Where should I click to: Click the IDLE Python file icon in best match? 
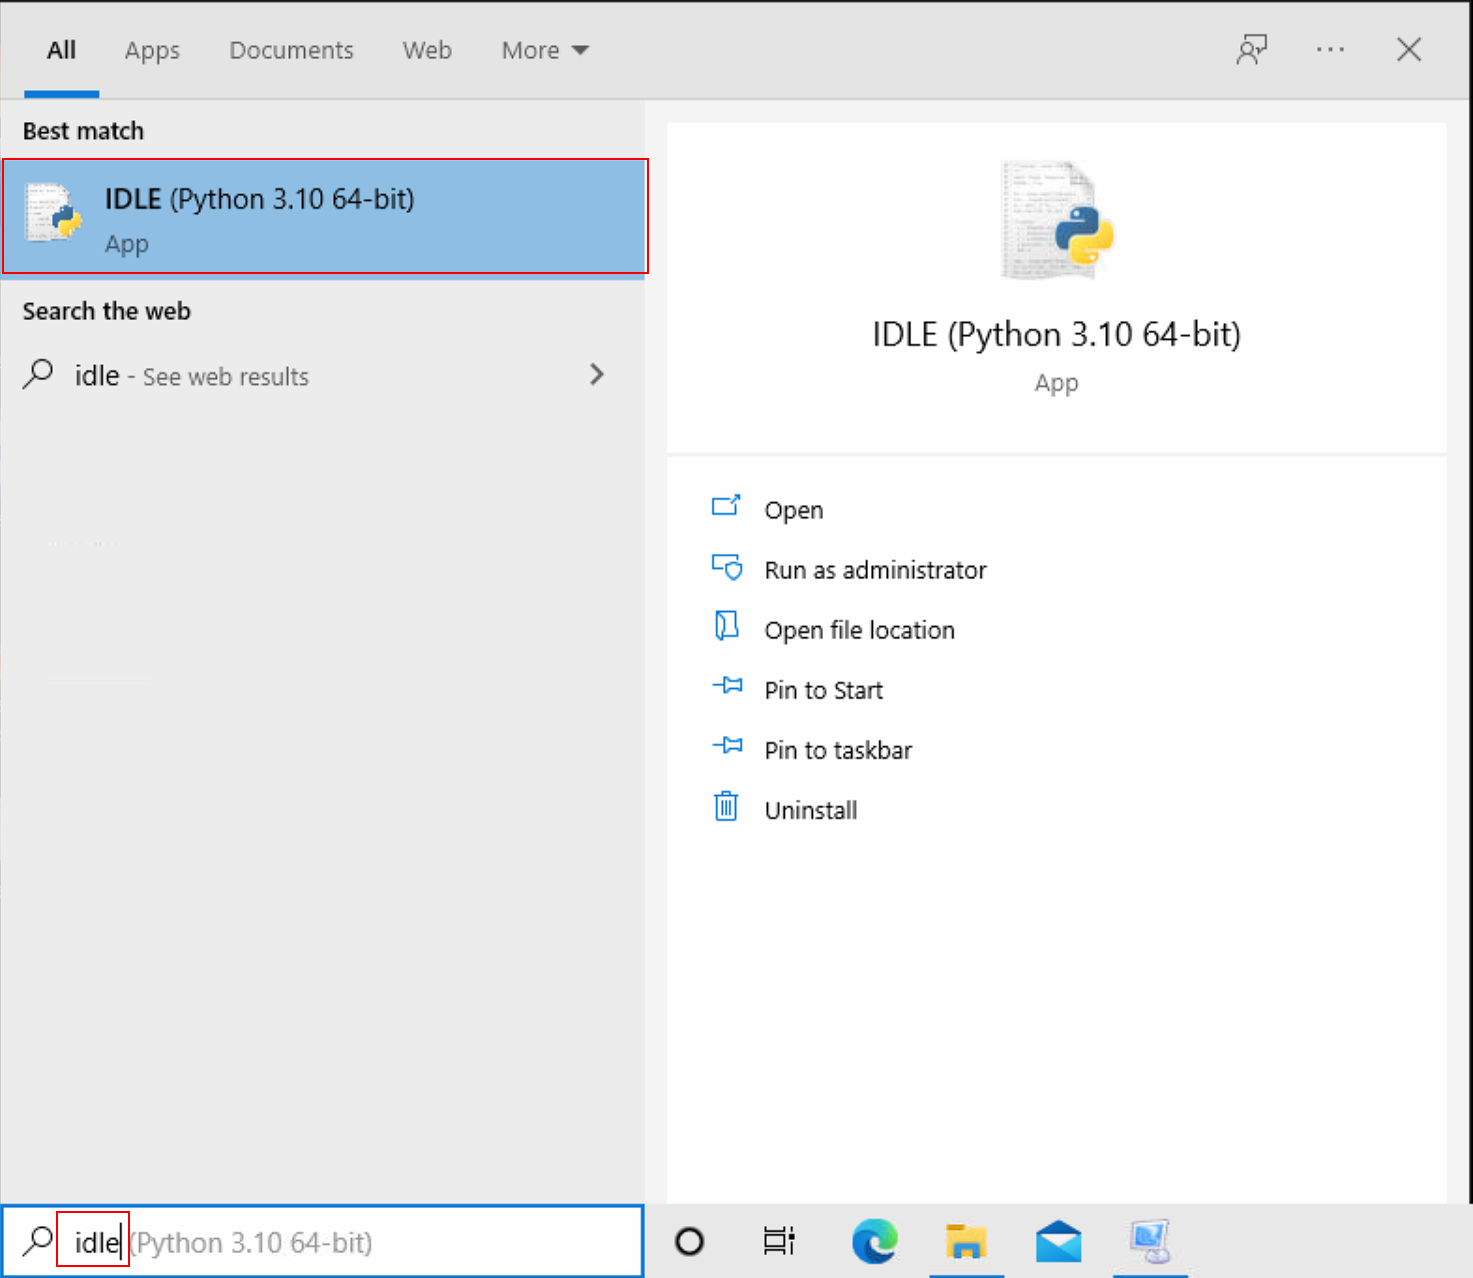tap(53, 212)
